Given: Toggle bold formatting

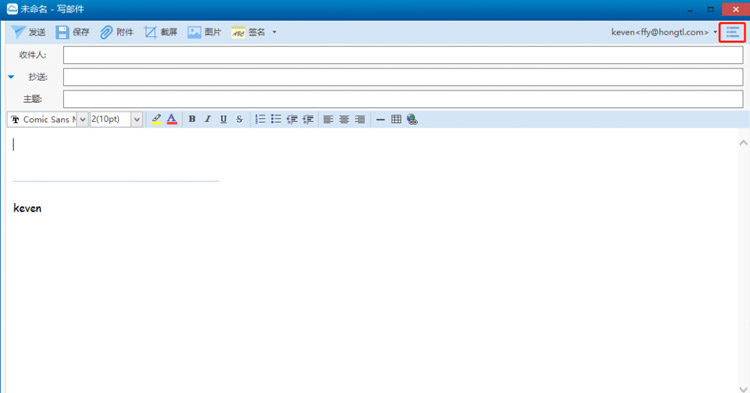Looking at the screenshot, I should click(192, 119).
